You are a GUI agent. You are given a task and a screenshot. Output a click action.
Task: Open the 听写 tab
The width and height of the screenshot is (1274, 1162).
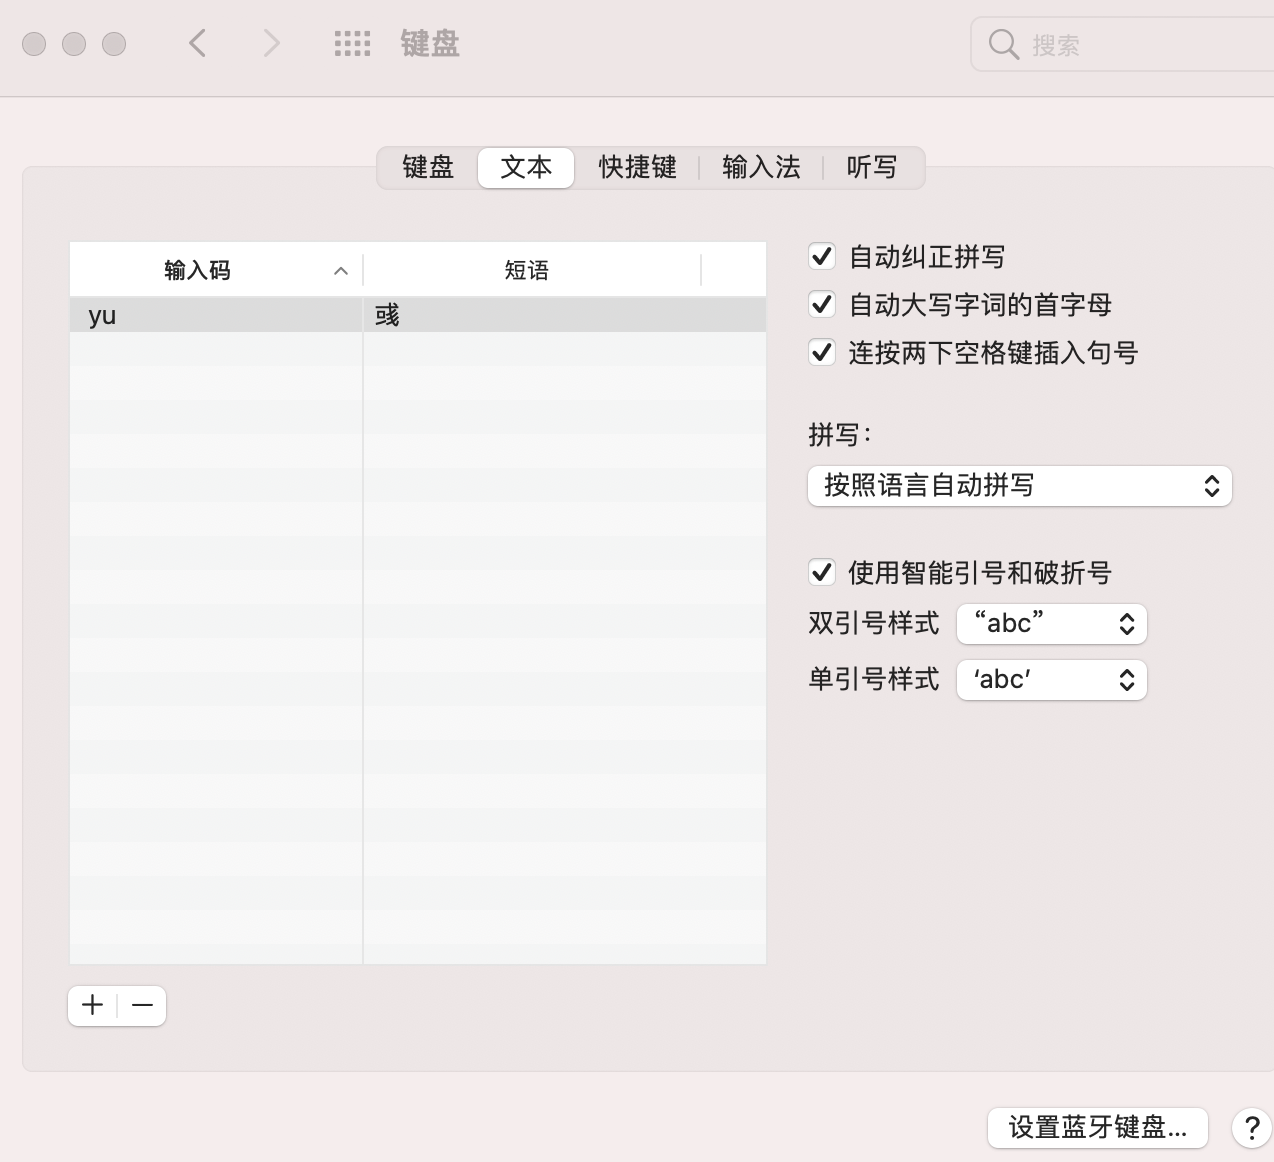coord(872,167)
